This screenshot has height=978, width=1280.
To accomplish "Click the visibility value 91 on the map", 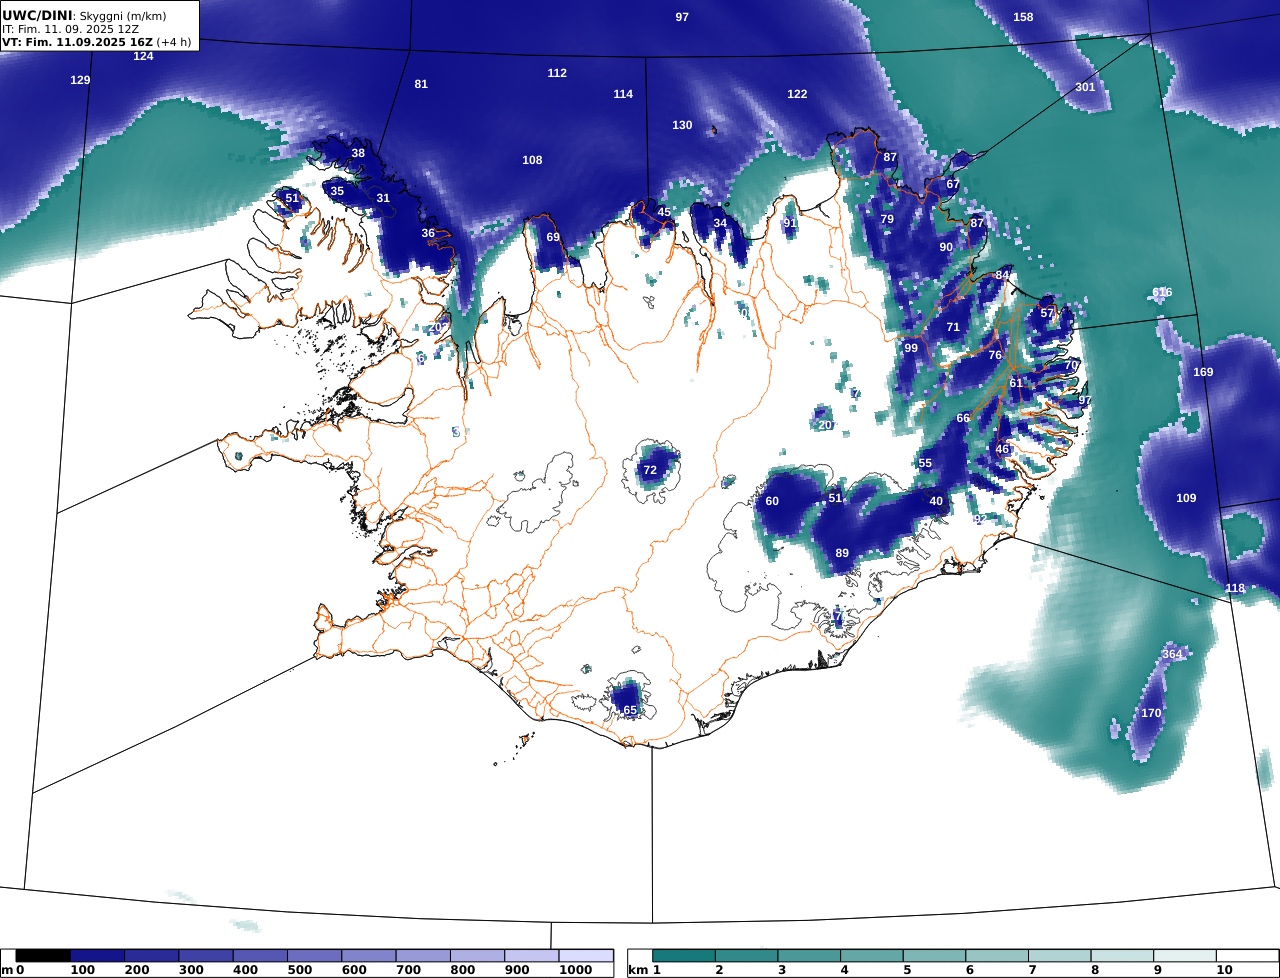I will point(790,223).
